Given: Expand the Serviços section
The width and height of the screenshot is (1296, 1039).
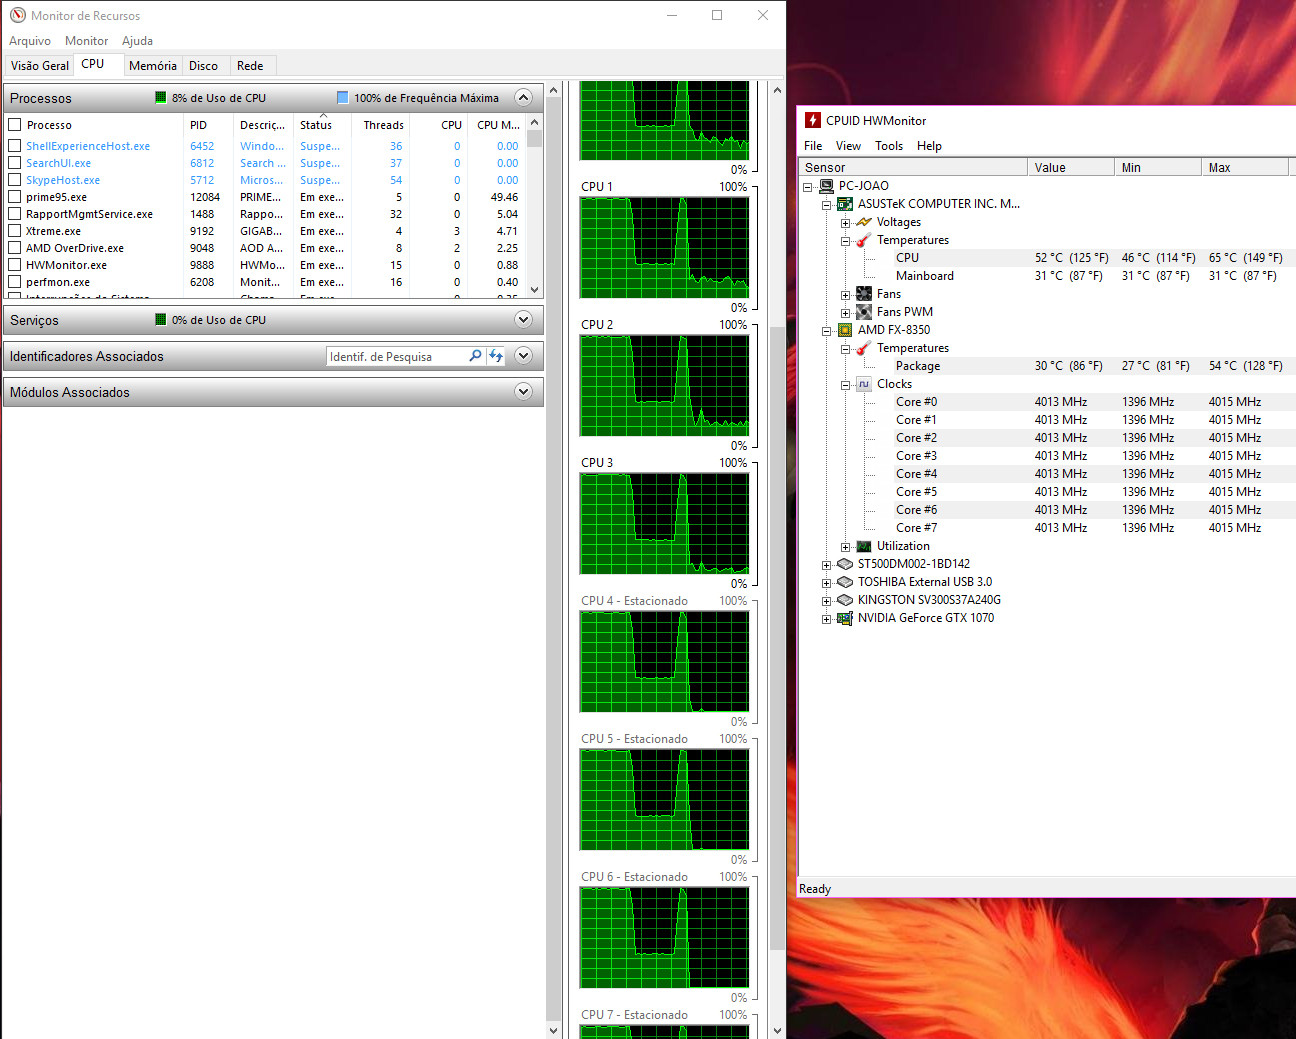Looking at the screenshot, I should tap(522, 320).
